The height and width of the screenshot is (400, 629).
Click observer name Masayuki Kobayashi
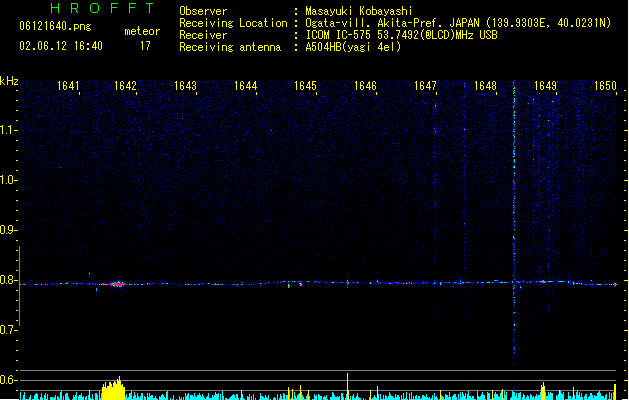pyautogui.click(x=359, y=11)
